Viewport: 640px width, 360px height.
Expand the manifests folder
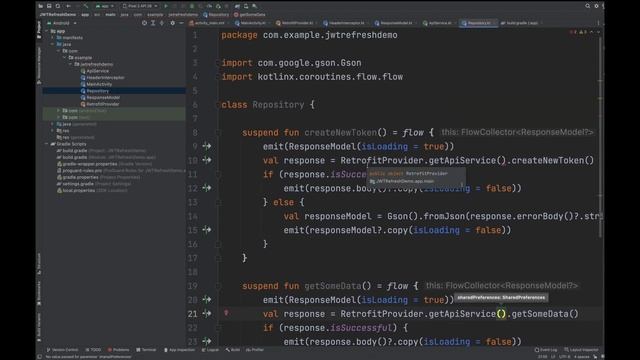coord(53,38)
